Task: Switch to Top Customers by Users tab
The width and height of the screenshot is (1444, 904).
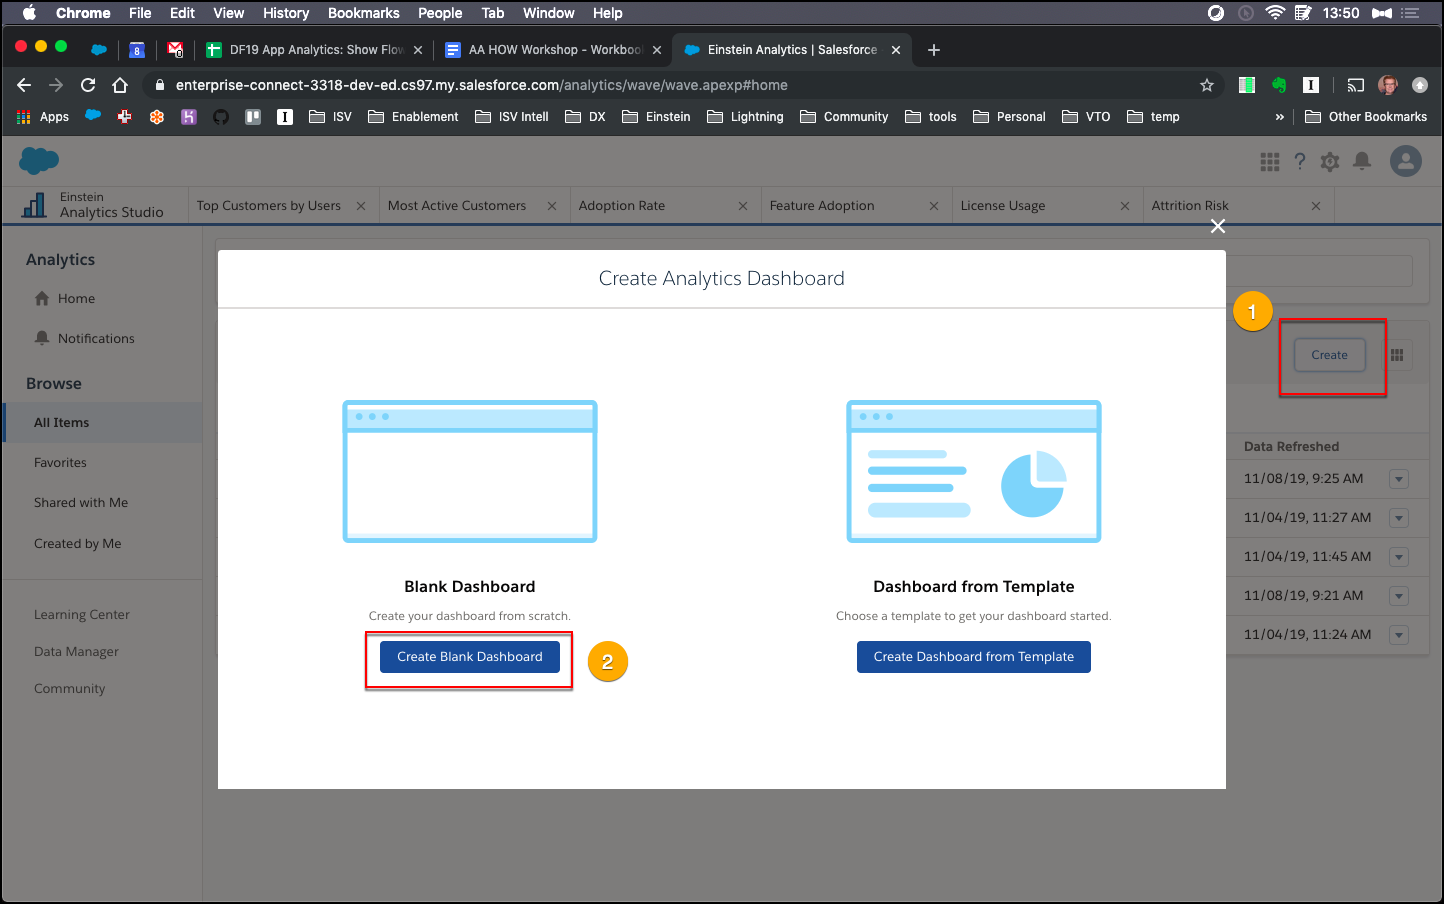Action: pos(269,206)
